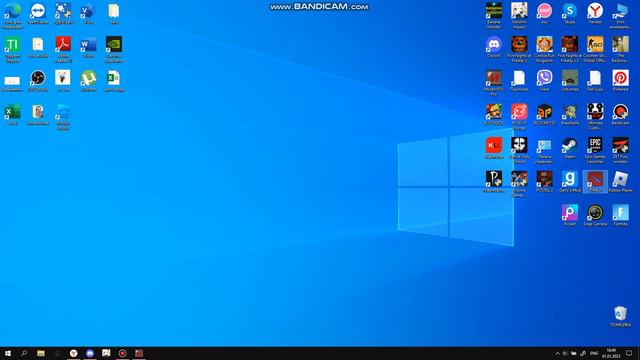Switch to Yandex browser in taskbar

pos(73,353)
